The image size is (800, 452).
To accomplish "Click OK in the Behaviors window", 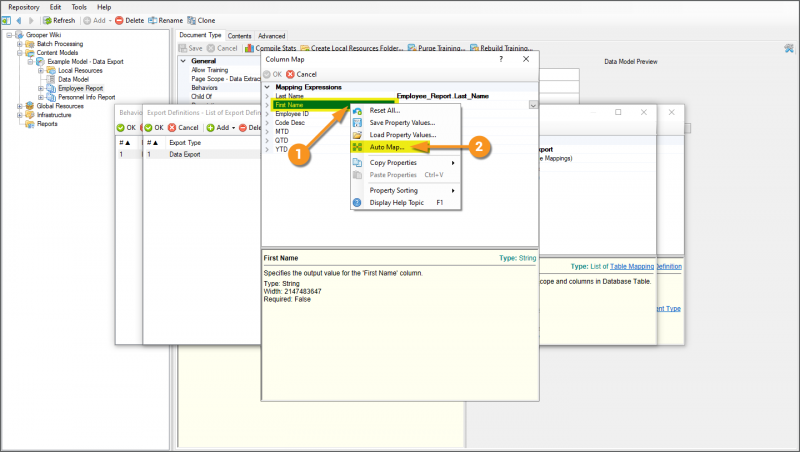I will pos(126,128).
